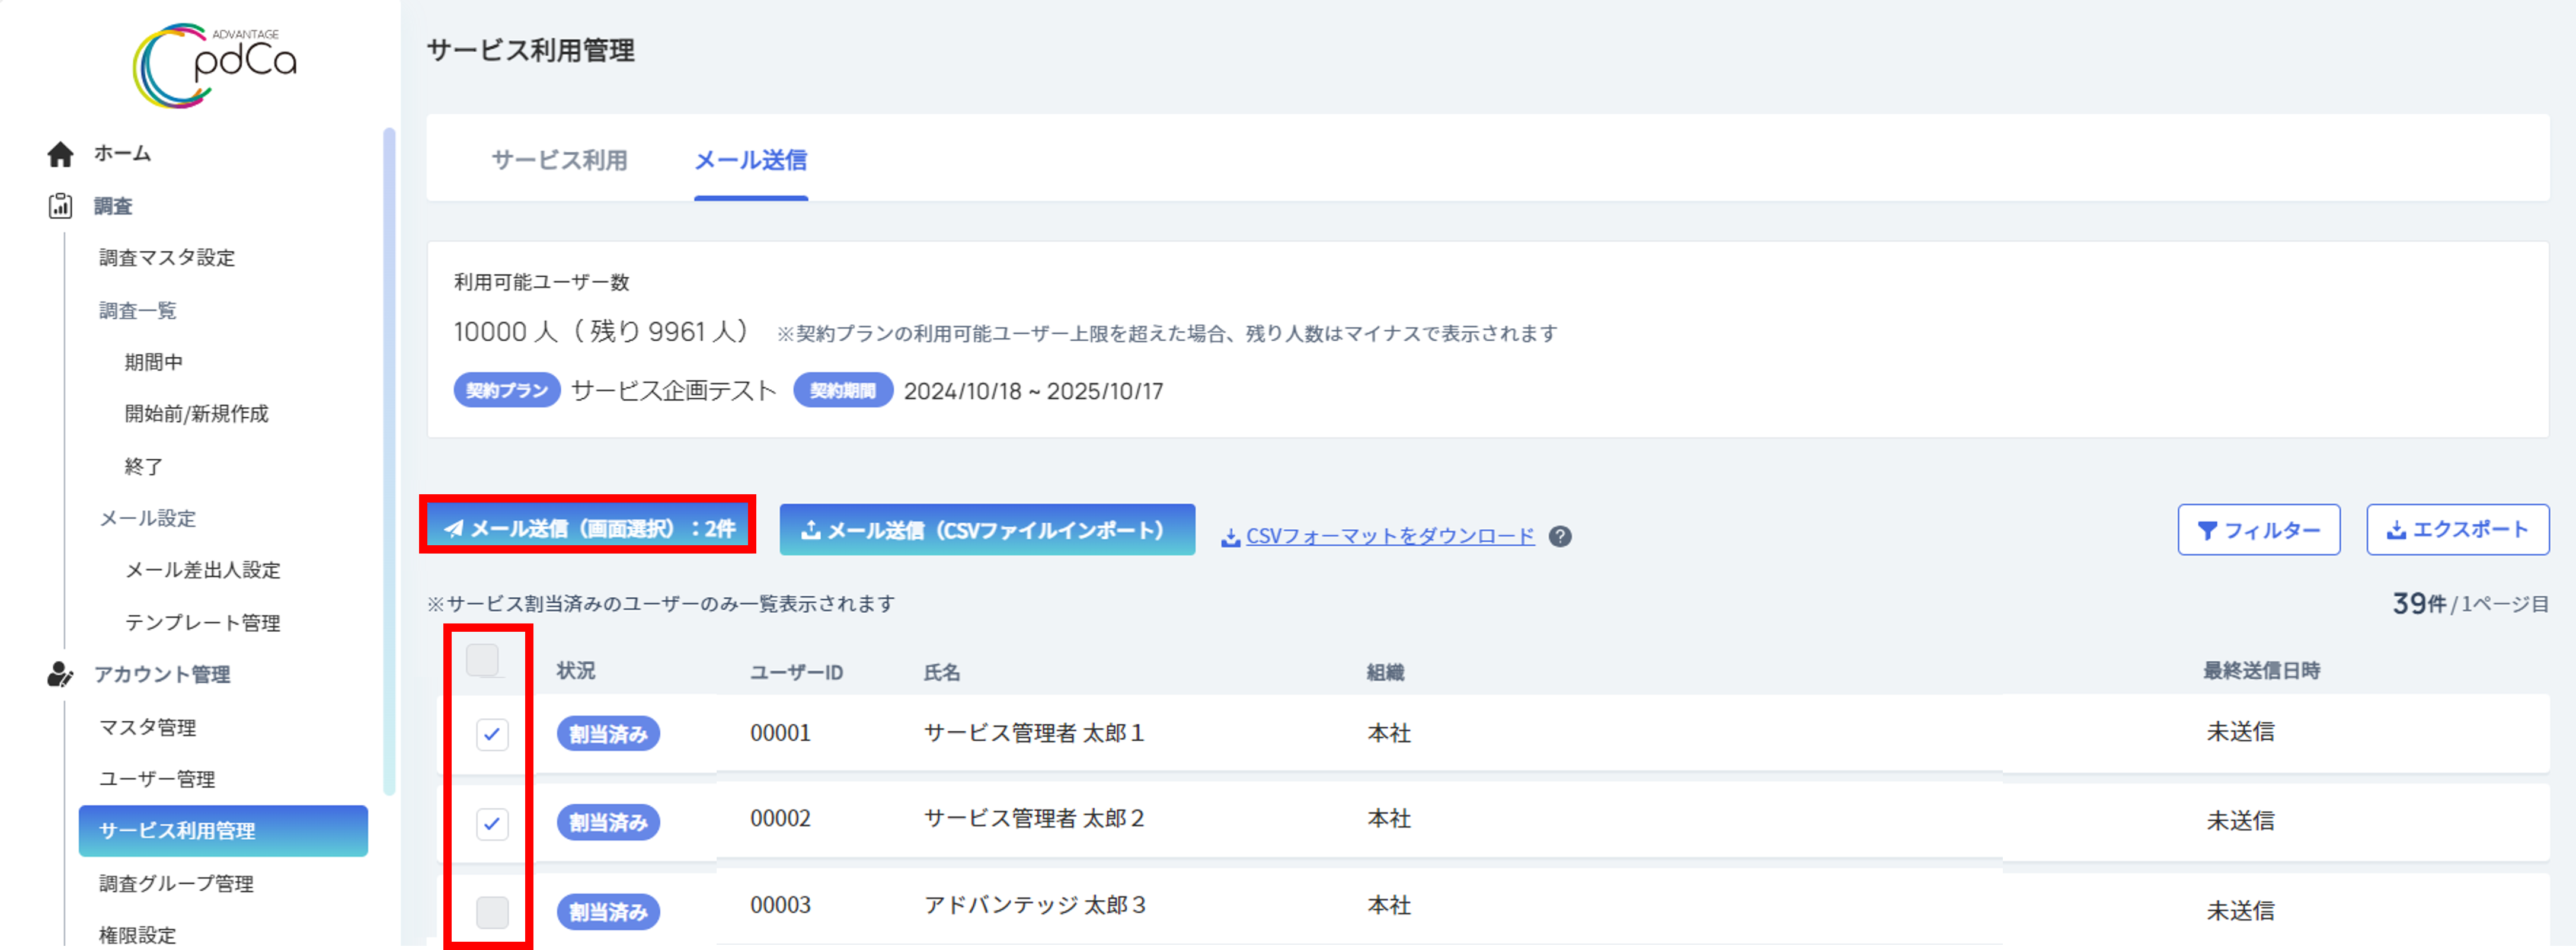This screenshot has height=950, width=2576.
Task: Click user ID 00001 cell
Action: (x=780, y=733)
